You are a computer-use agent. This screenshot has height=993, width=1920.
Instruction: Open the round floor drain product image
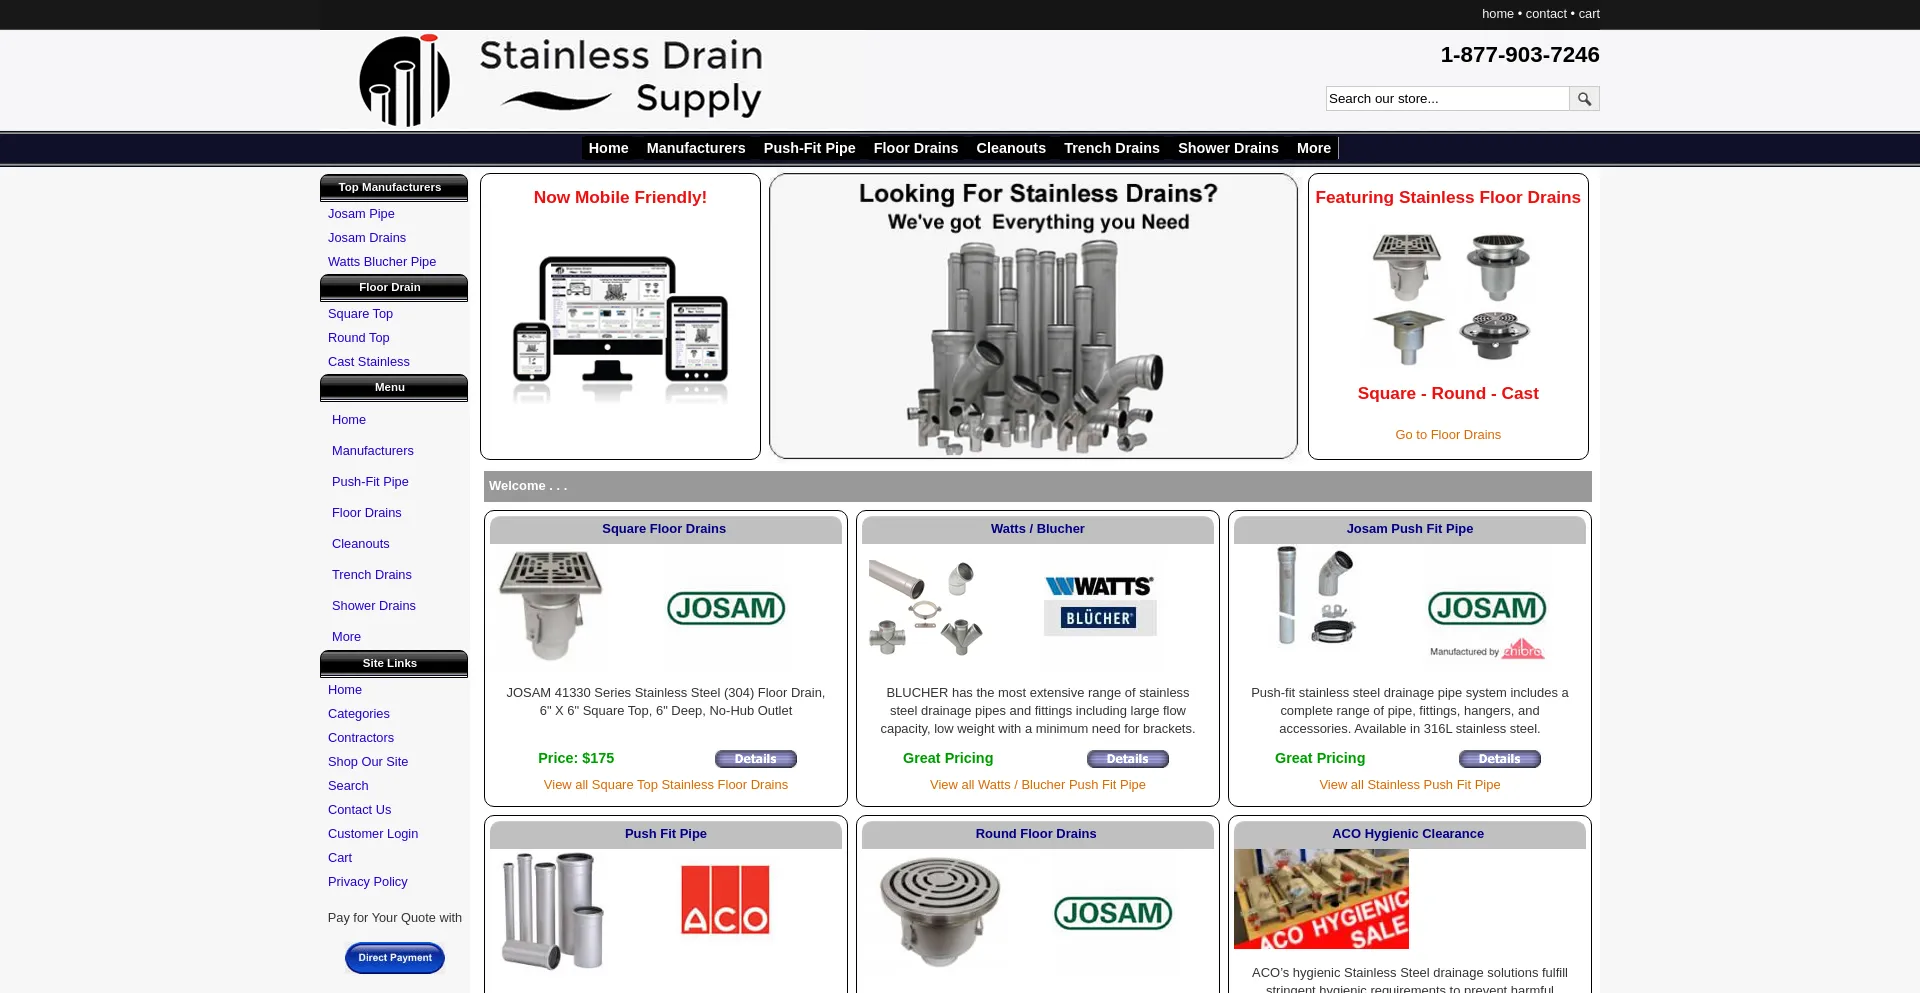[939, 911]
